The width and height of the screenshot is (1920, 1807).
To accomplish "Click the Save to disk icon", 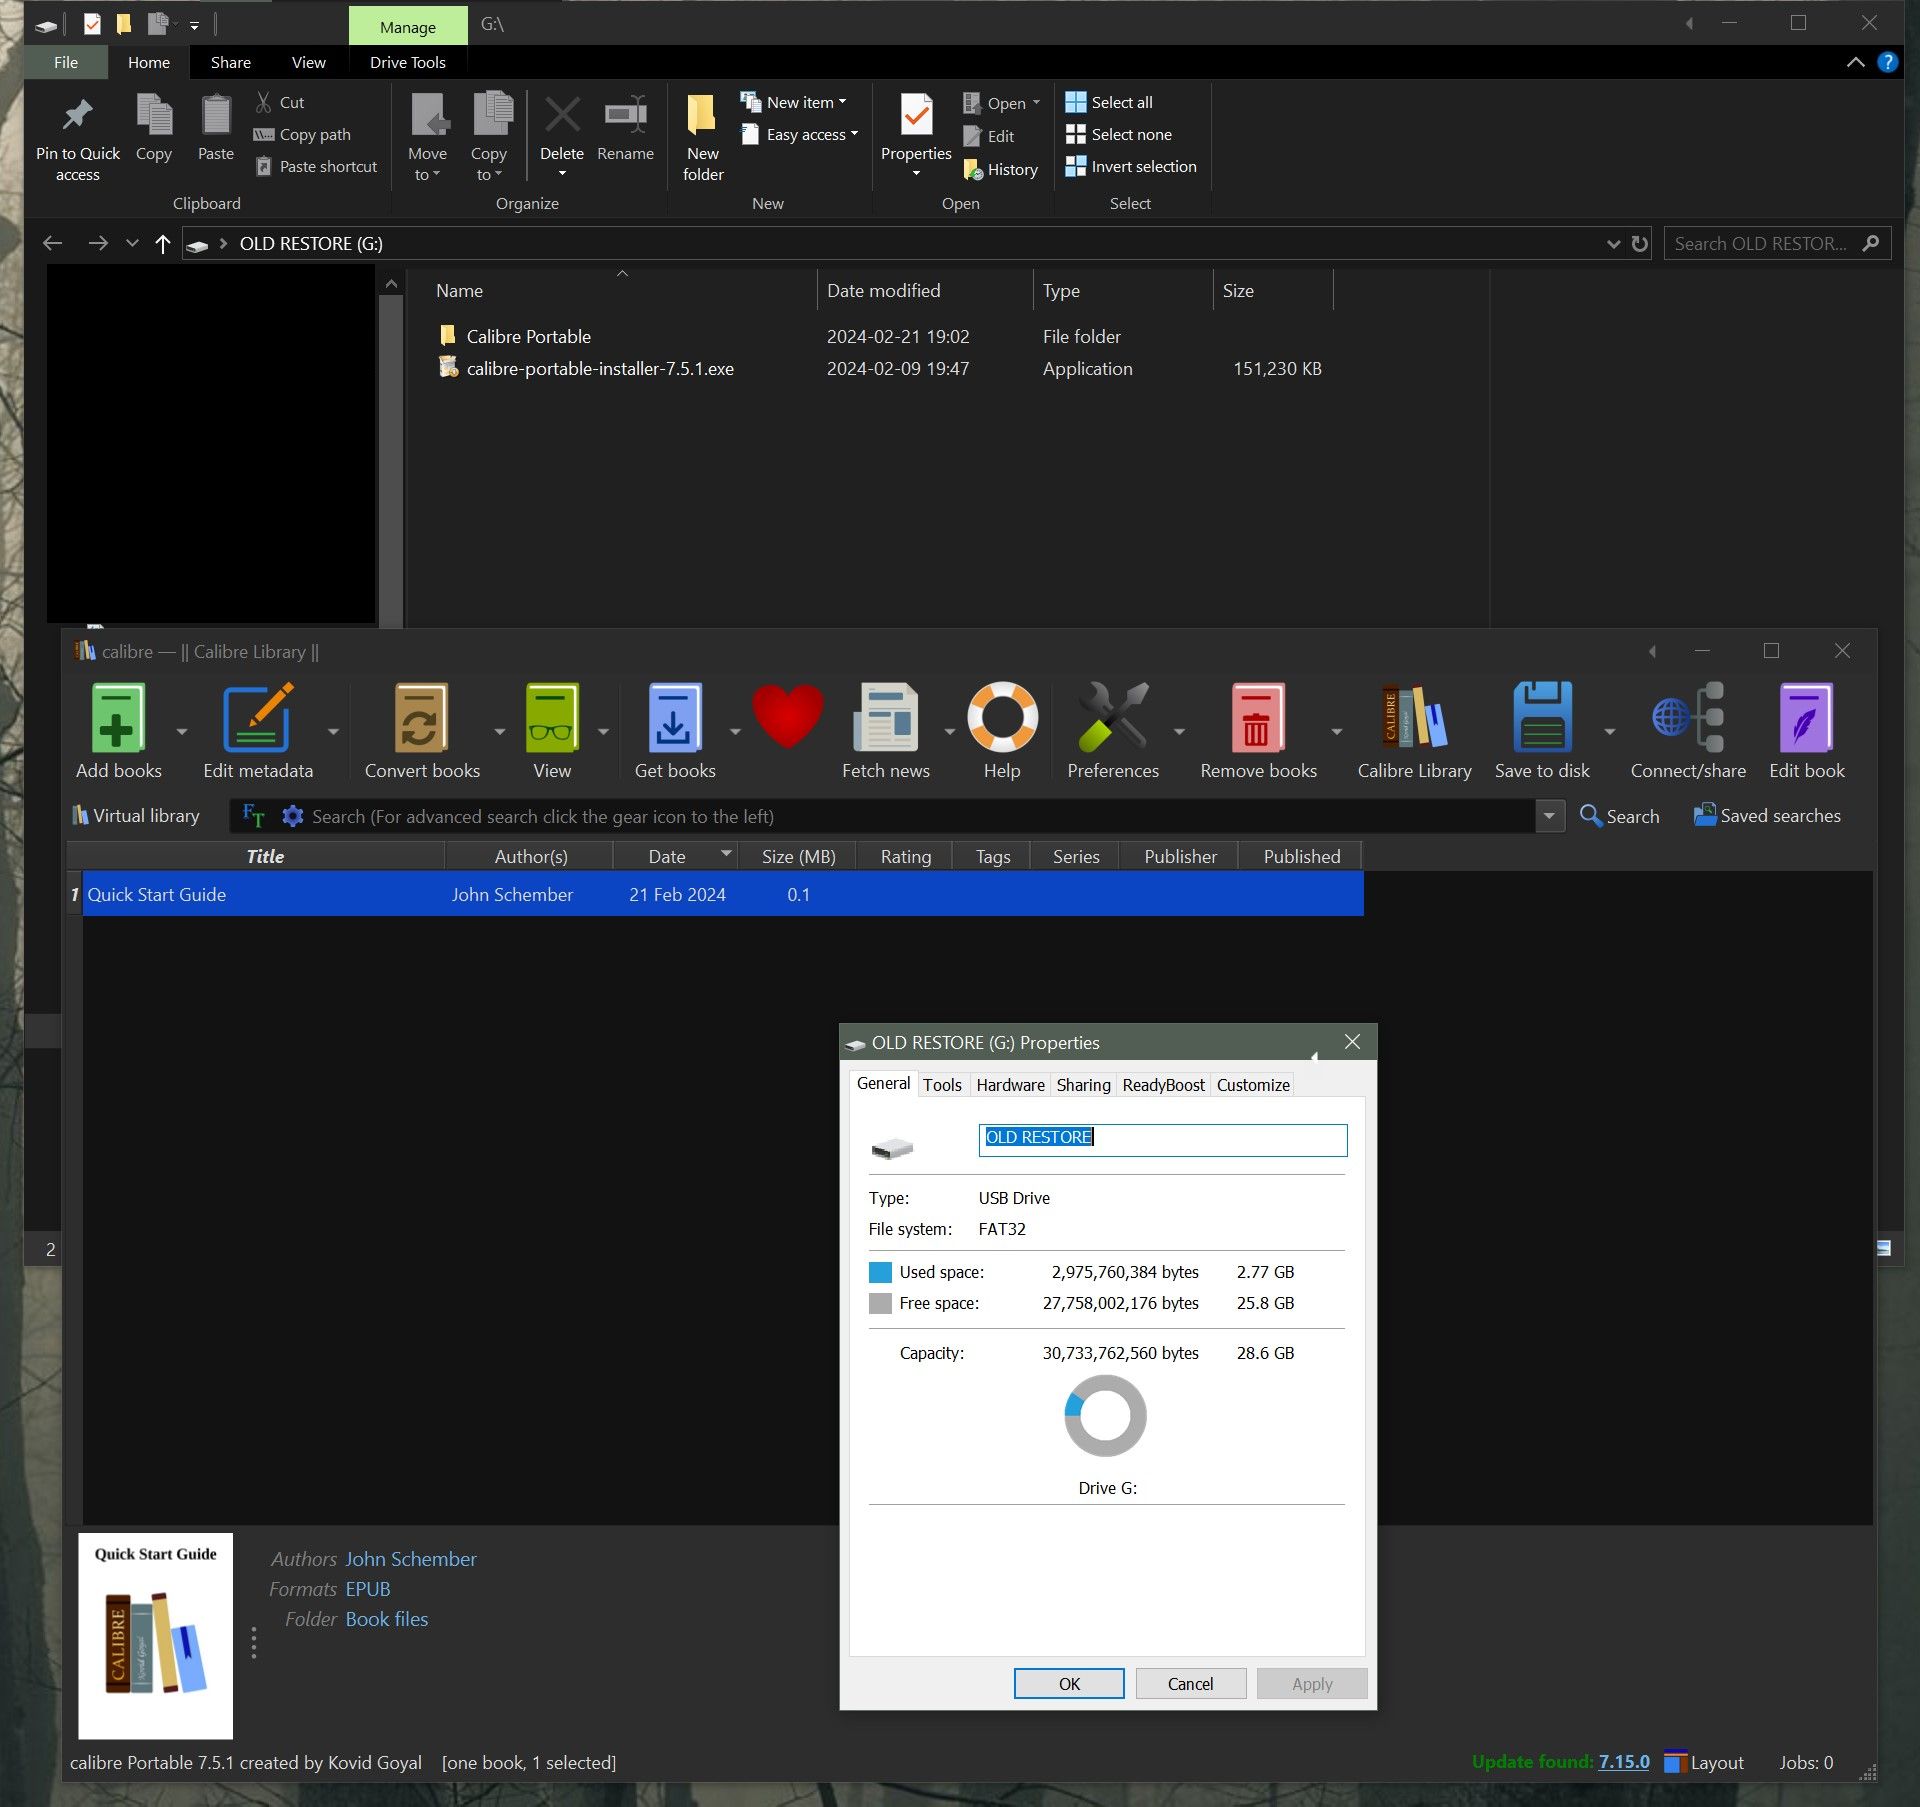I will (x=1541, y=718).
